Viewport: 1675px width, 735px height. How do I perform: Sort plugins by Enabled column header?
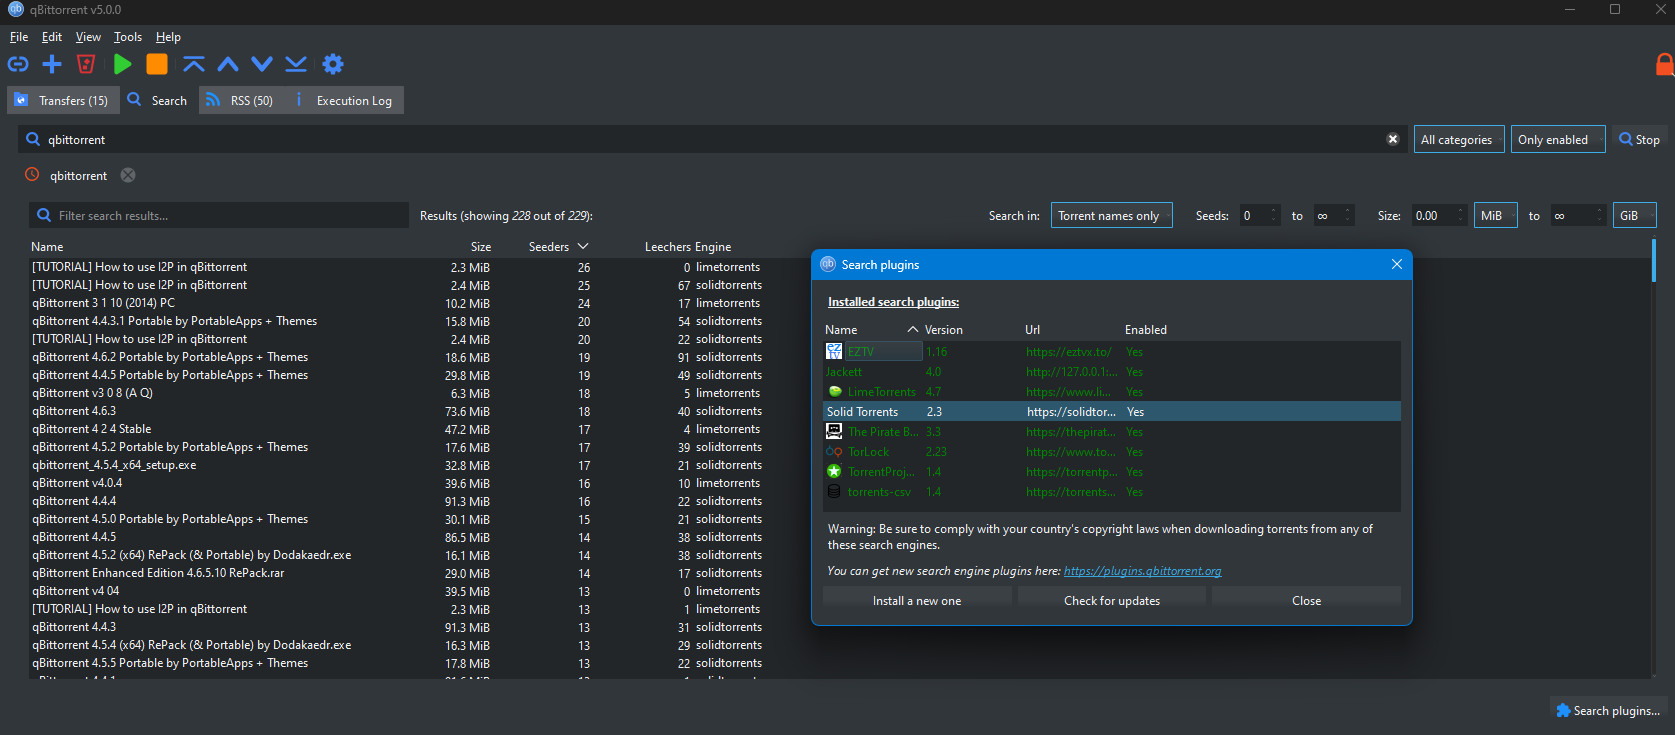[x=1146, y=329]
